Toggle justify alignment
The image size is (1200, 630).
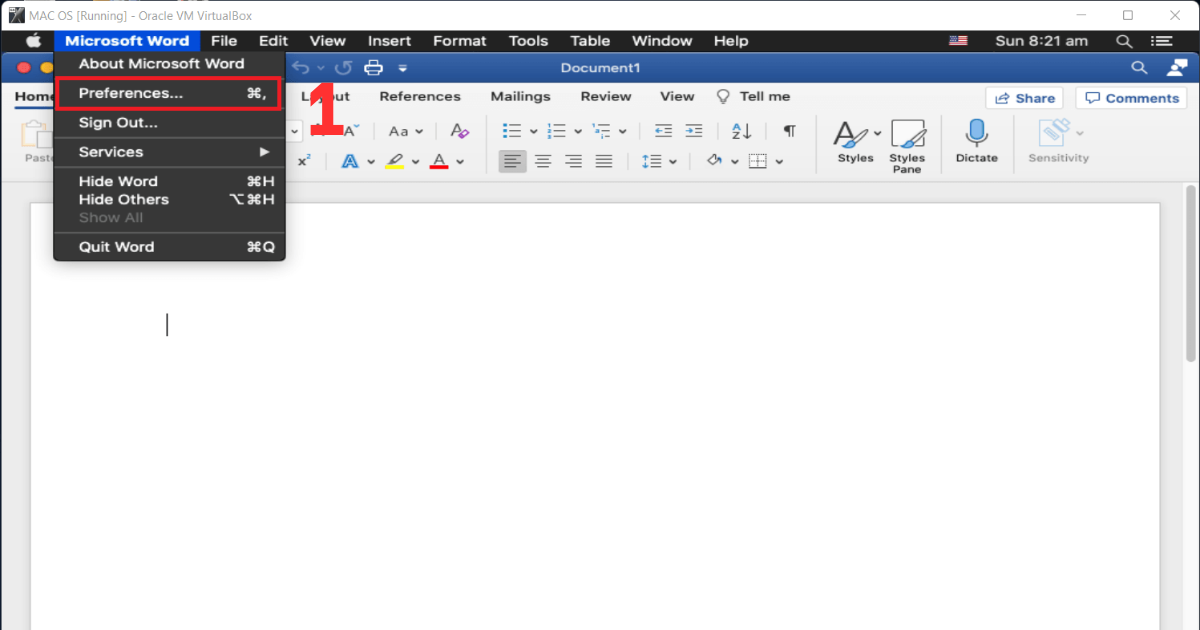[604, 161]
